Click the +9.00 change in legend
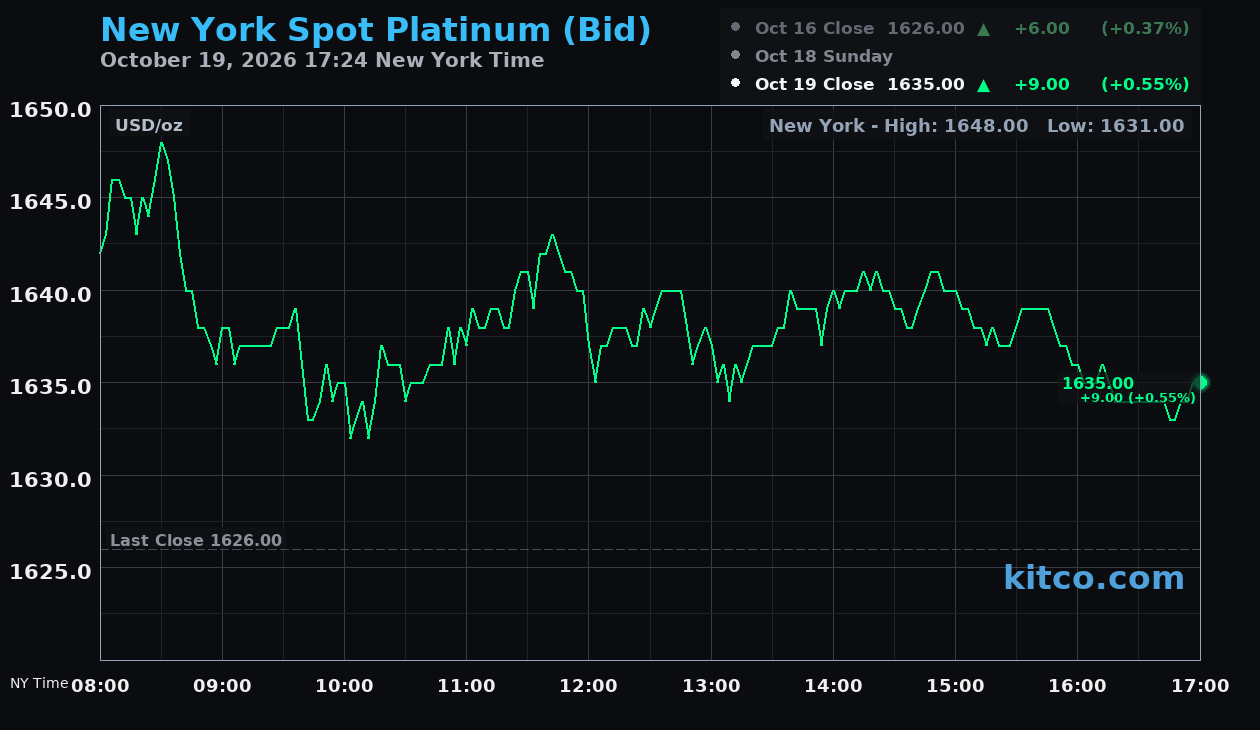 pos(1042,85)
